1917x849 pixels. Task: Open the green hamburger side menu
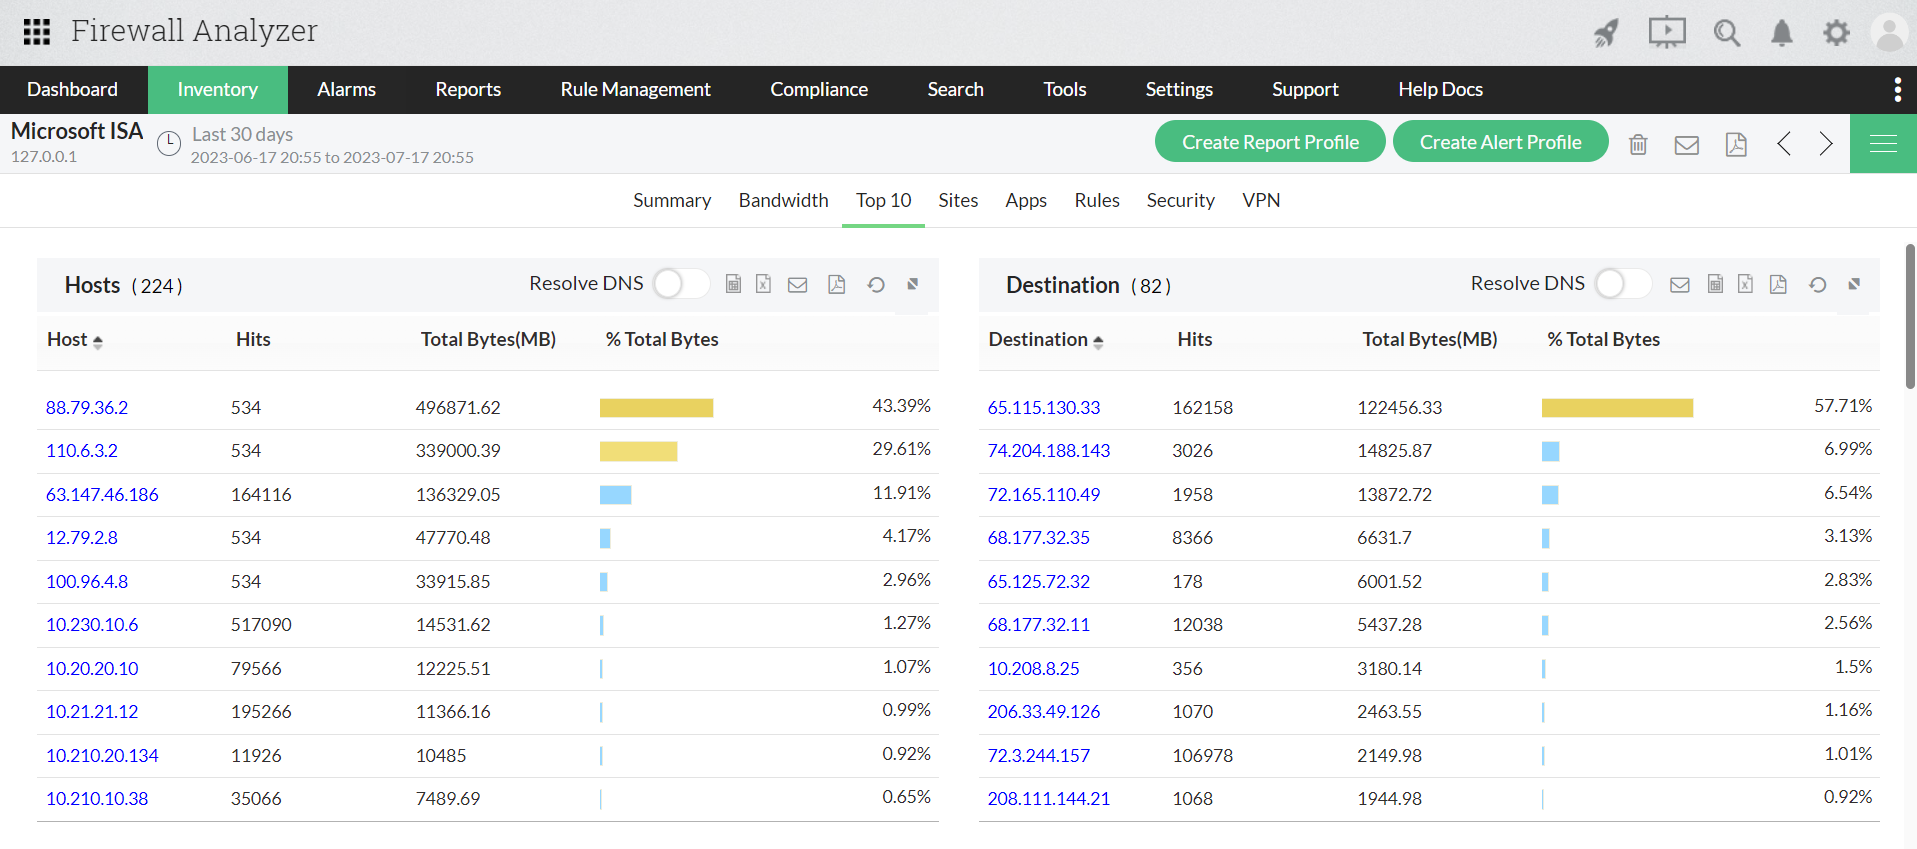(1883, 144)
